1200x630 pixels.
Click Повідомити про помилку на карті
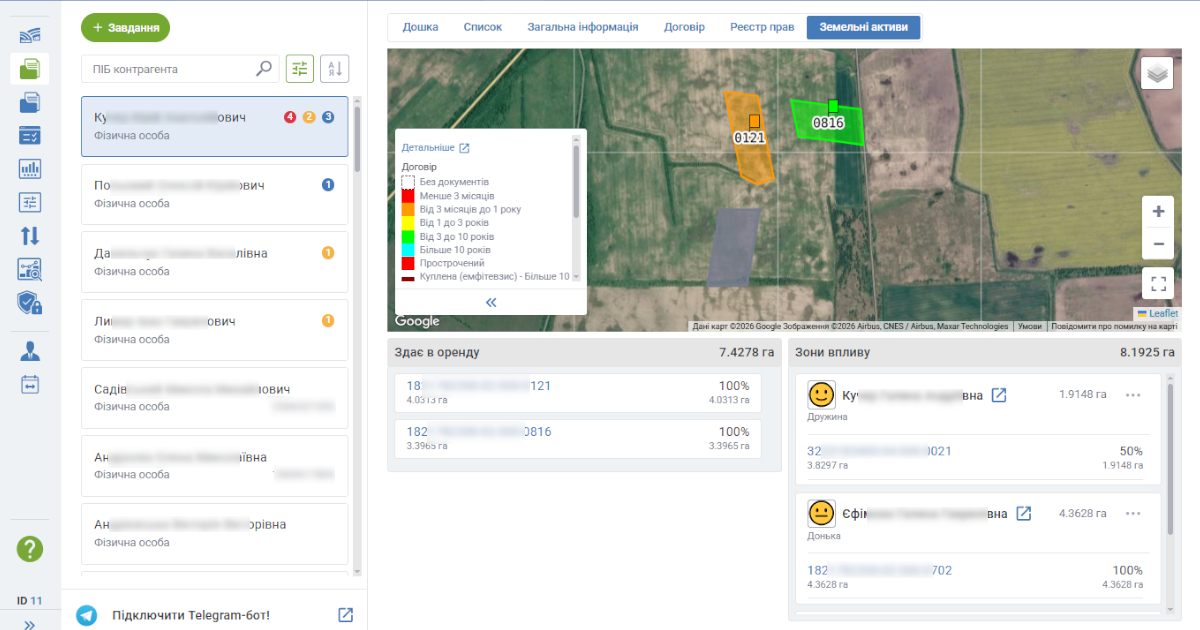[x=1115, y=326]
